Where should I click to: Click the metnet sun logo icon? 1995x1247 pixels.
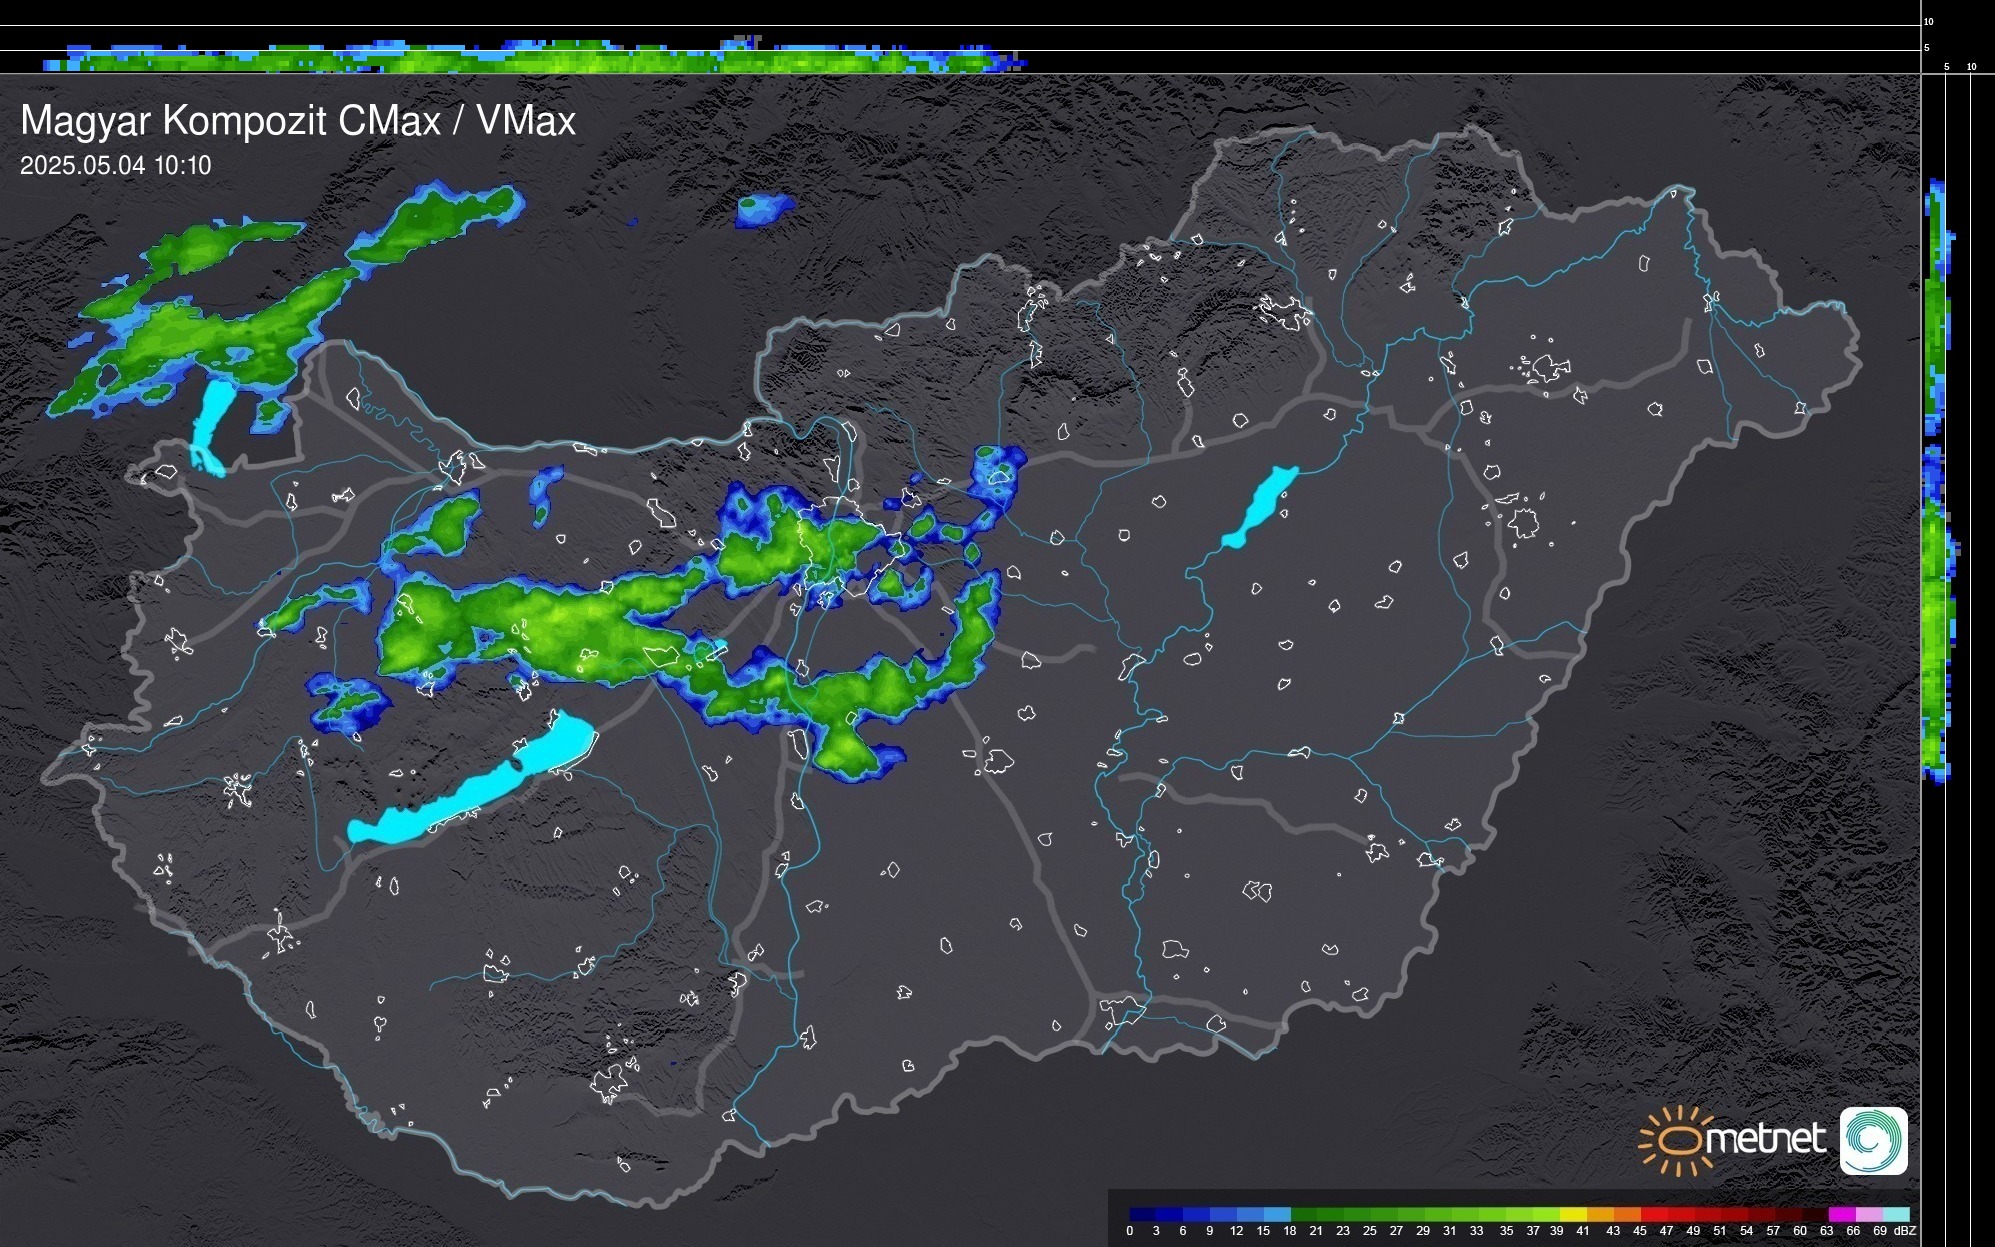pos(1675,1140)
